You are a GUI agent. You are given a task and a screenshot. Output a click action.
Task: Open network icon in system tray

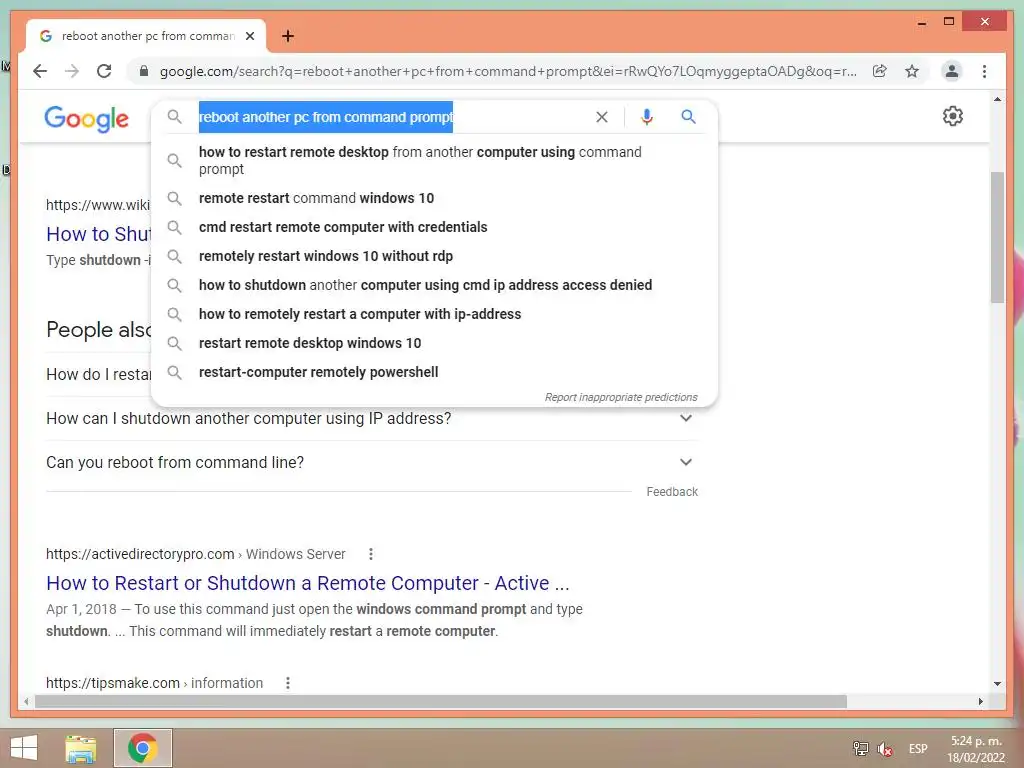click(860, 748)
